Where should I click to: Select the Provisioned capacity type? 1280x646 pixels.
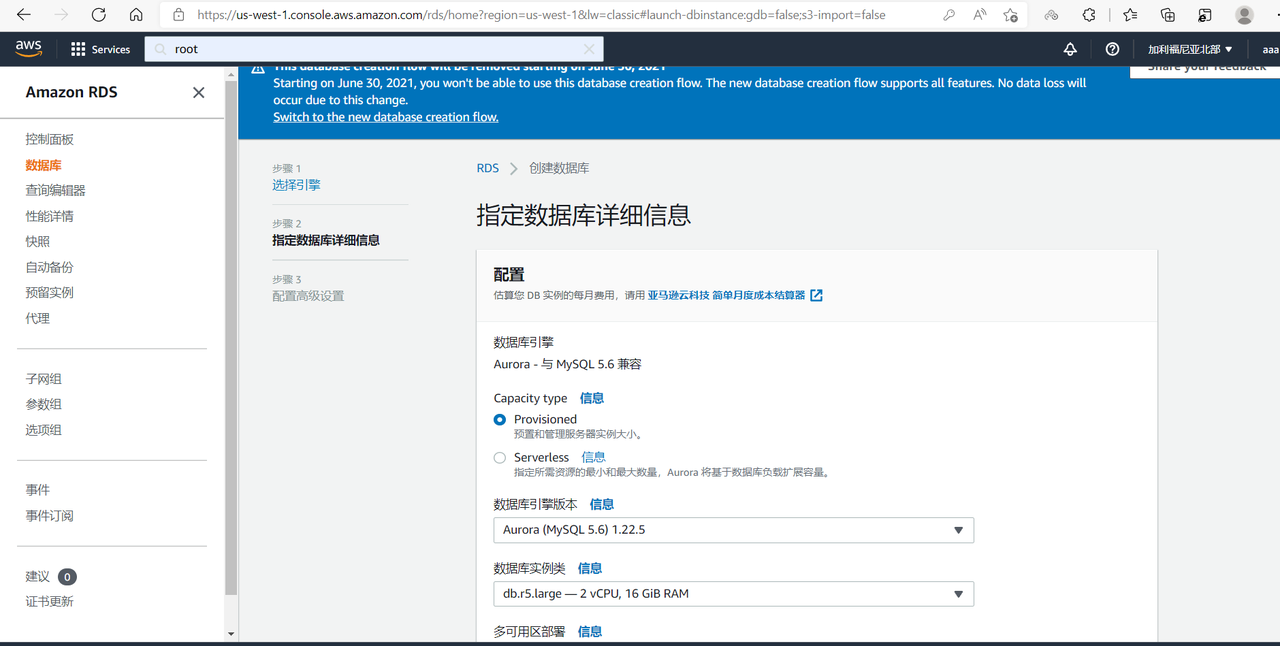click(500, 420)
